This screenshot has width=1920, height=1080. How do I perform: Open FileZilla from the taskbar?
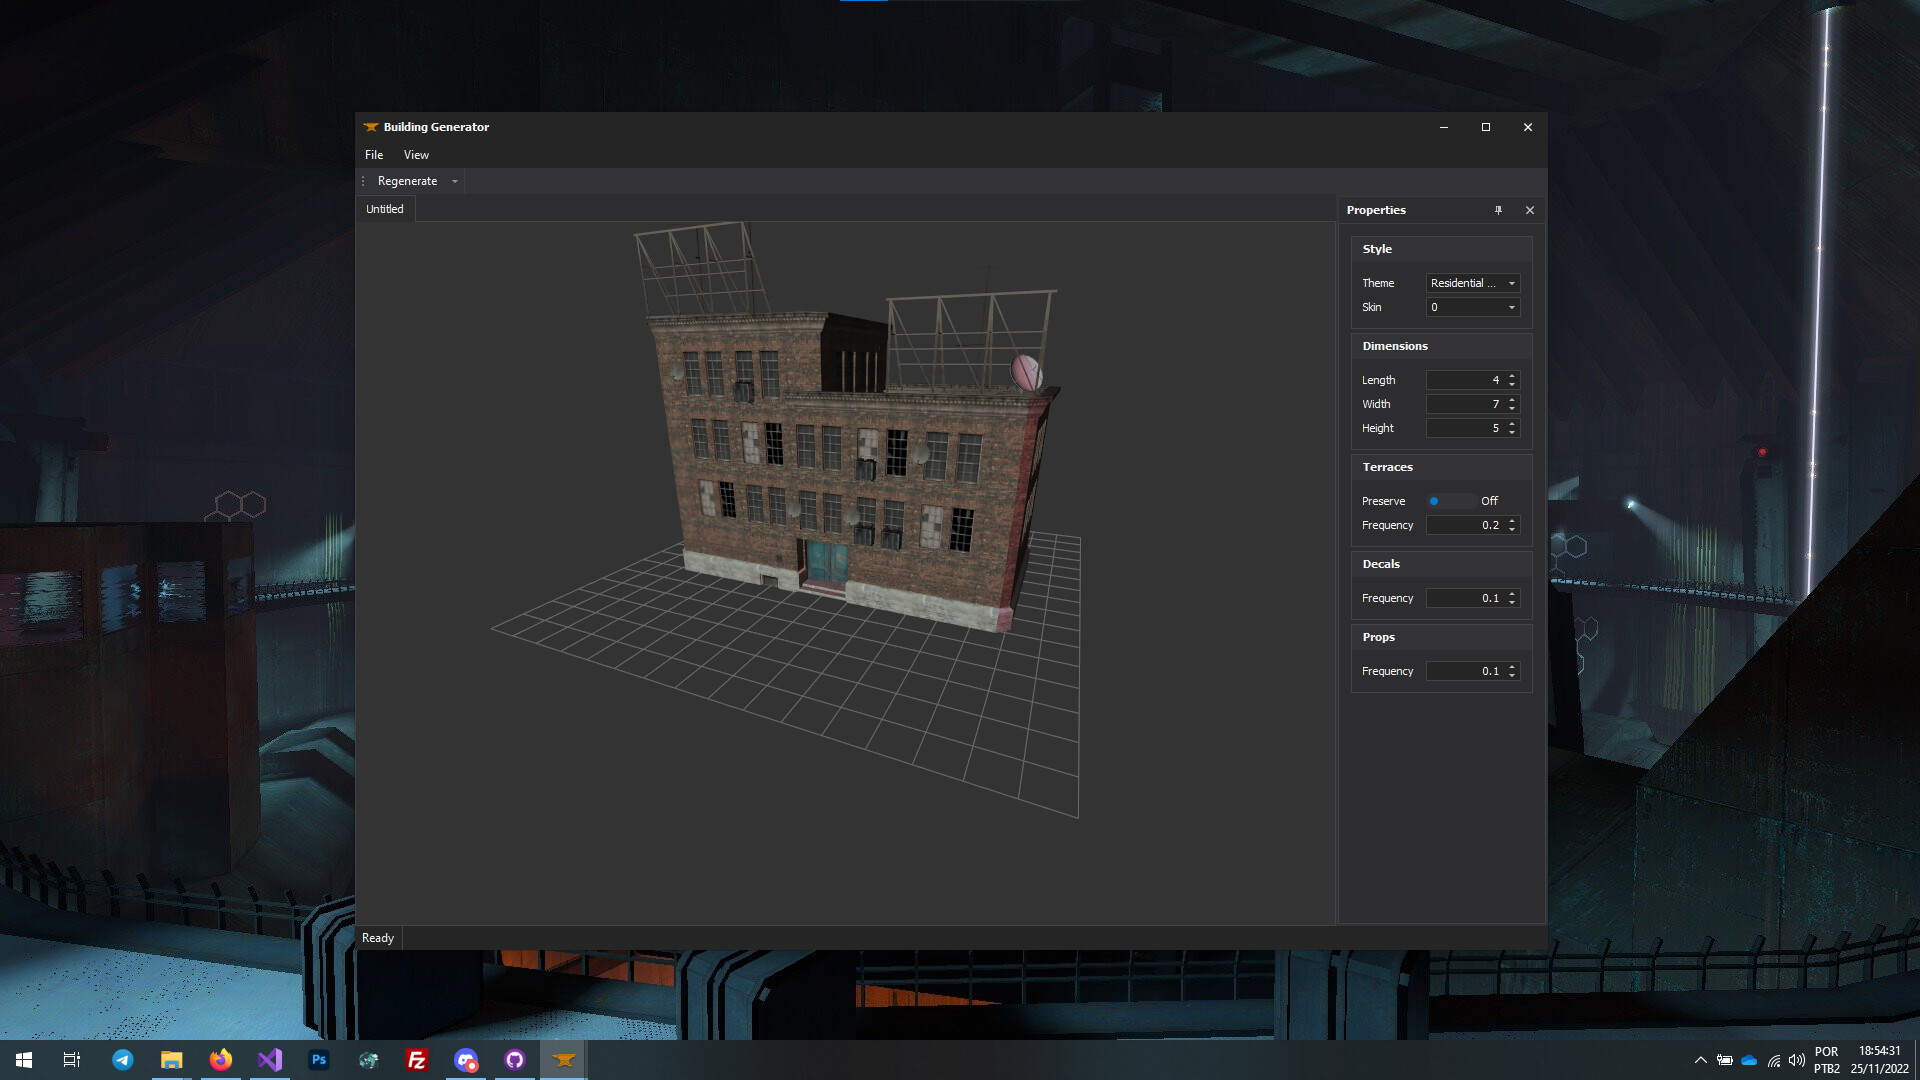[x=417, y=1059]
